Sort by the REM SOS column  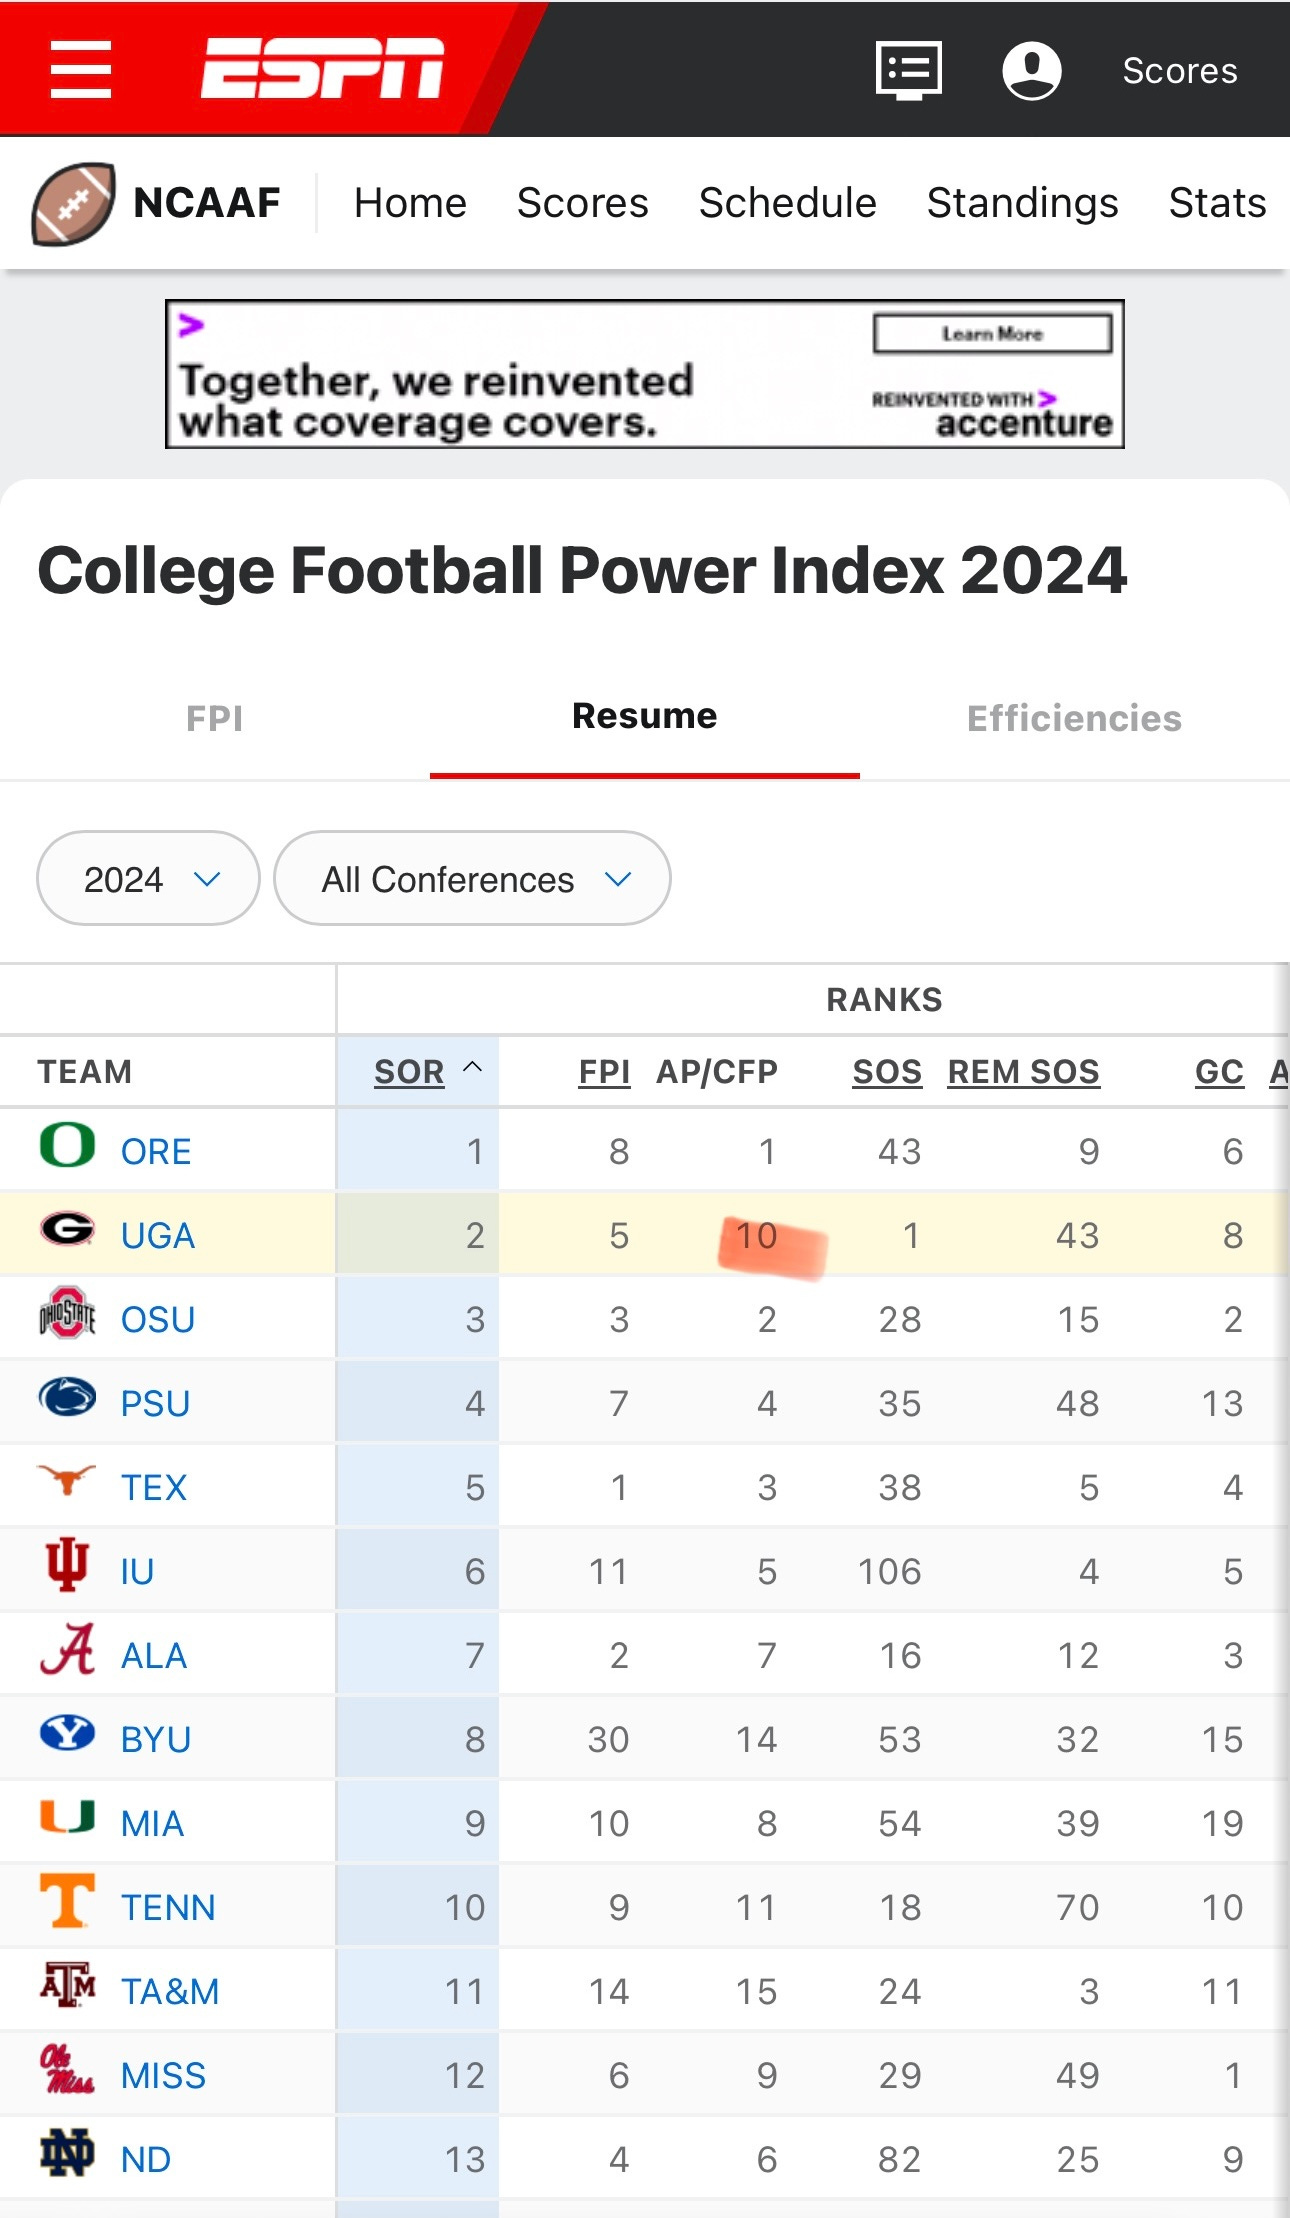[x=1023, y=1072]
